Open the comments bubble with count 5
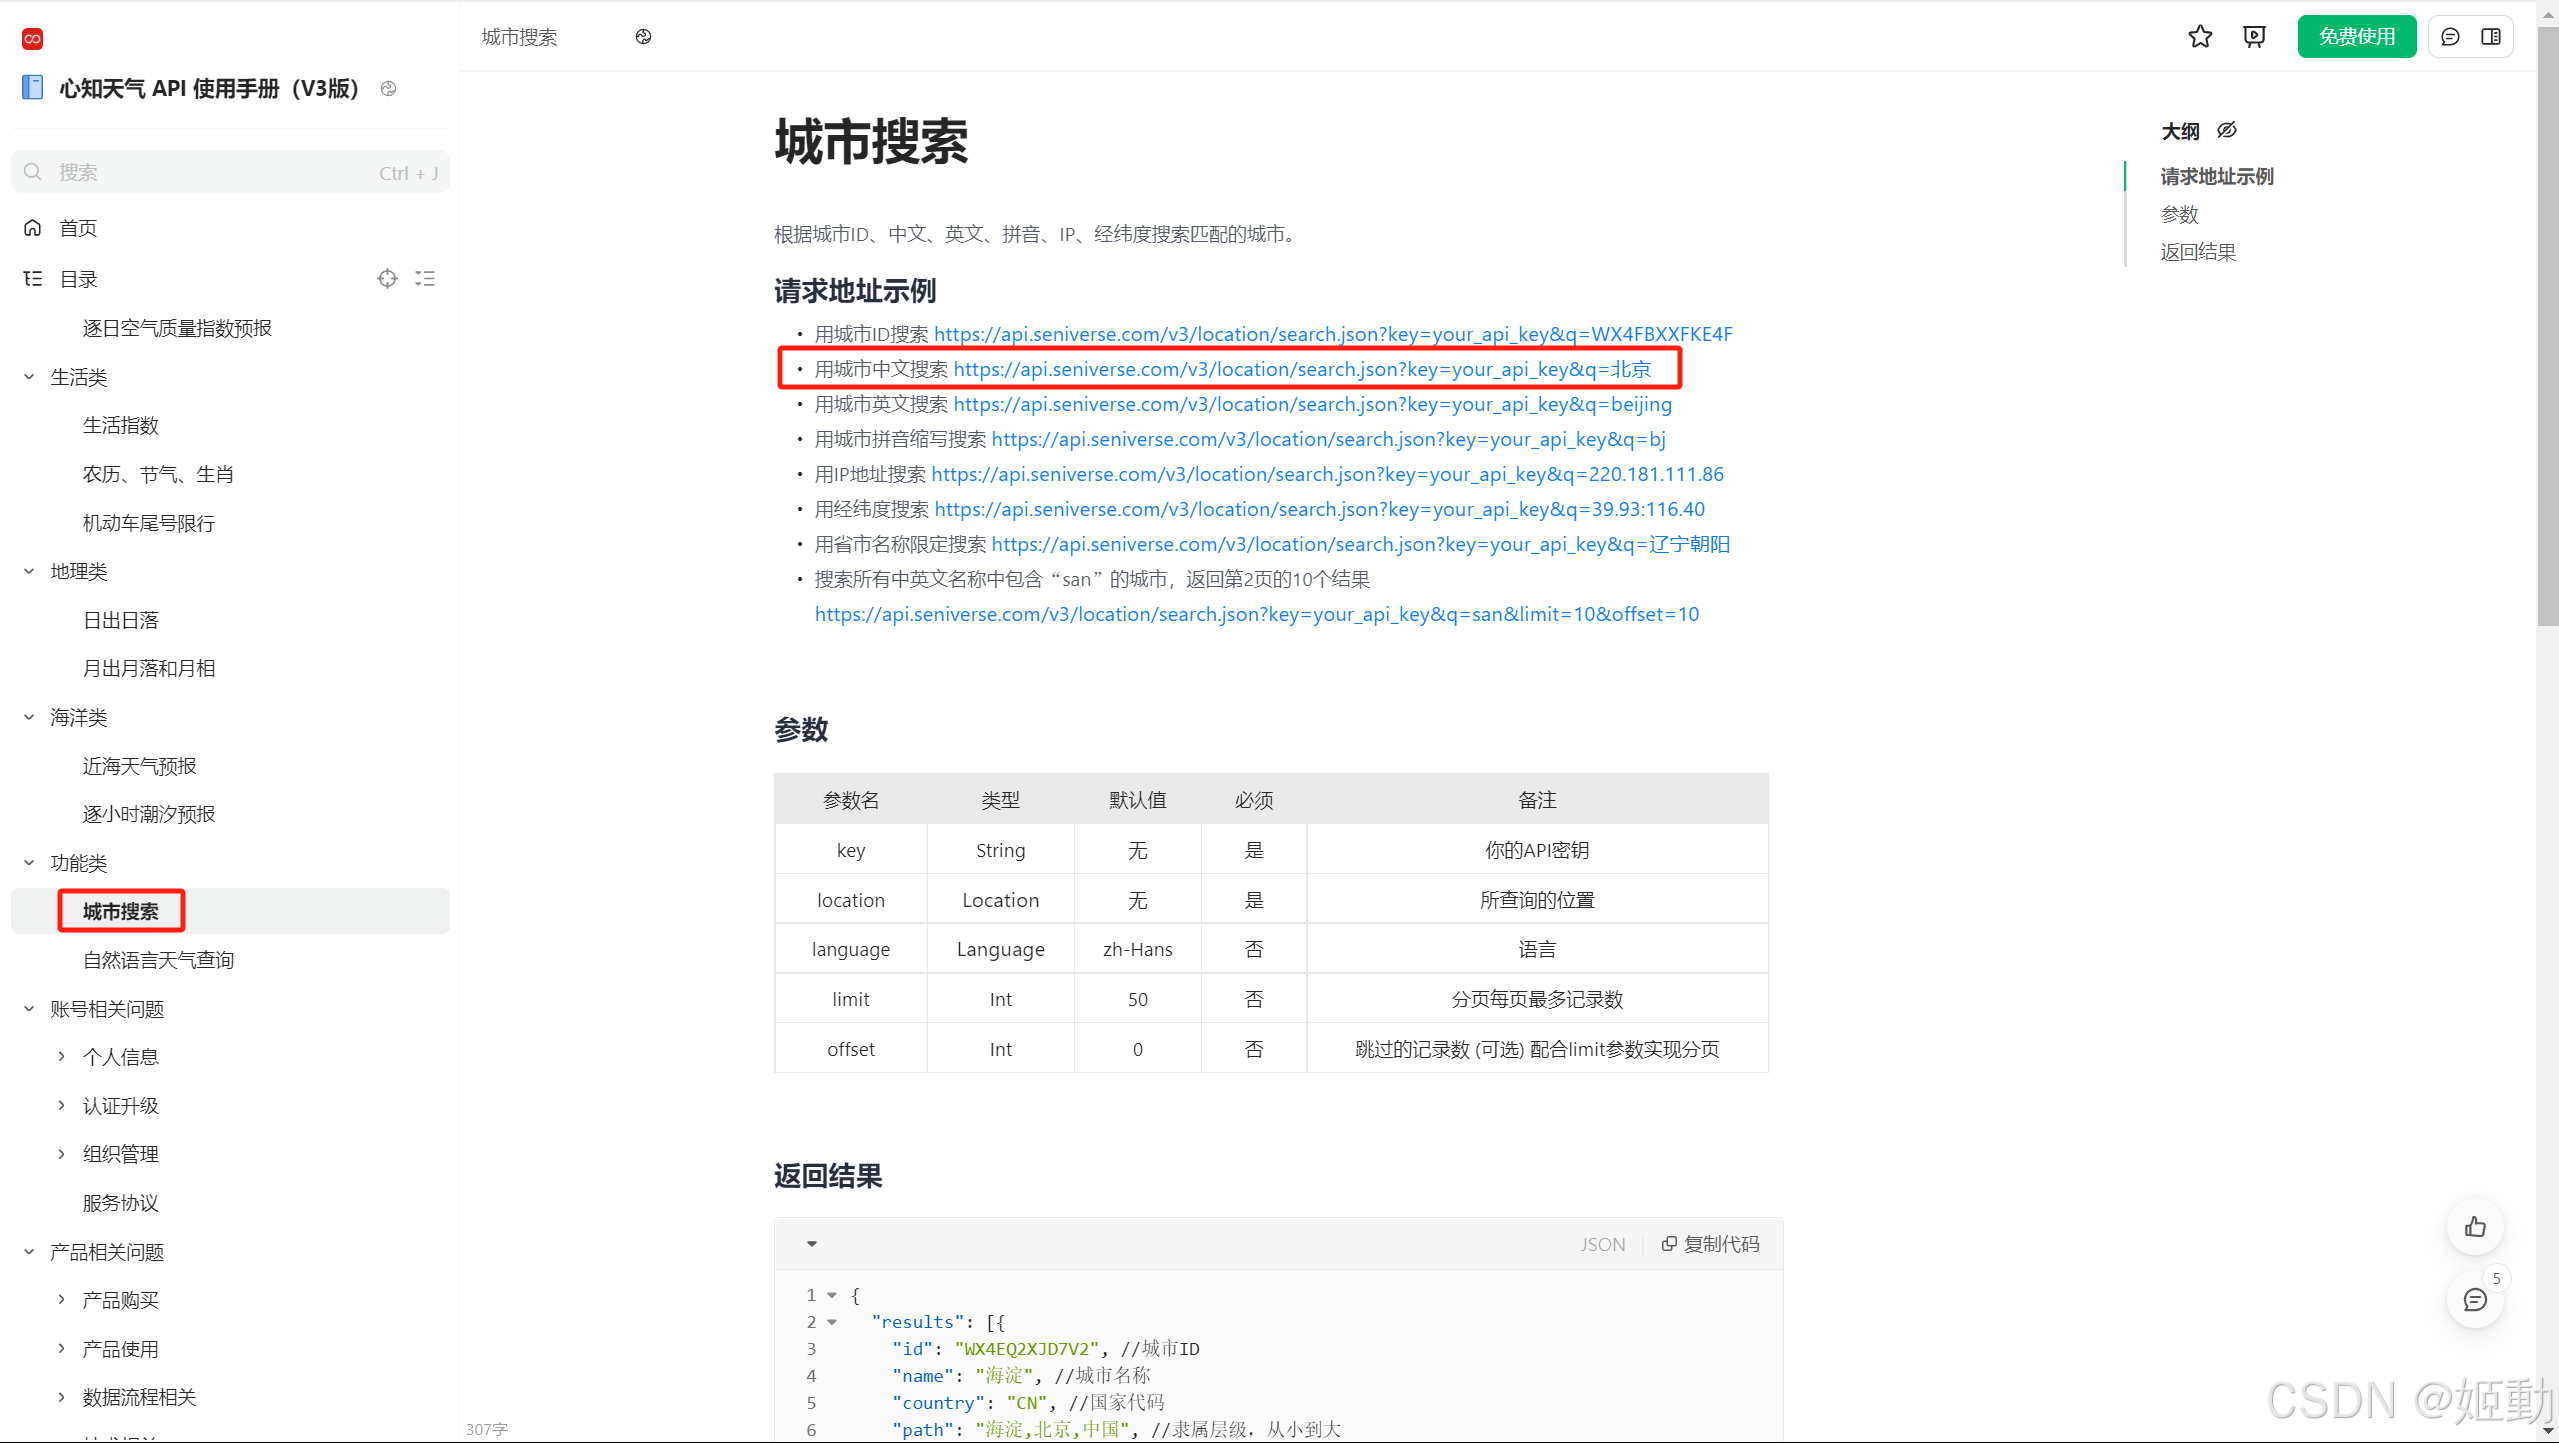The height and width of the screenshot is (1443, 2559). [2475, 1300]
